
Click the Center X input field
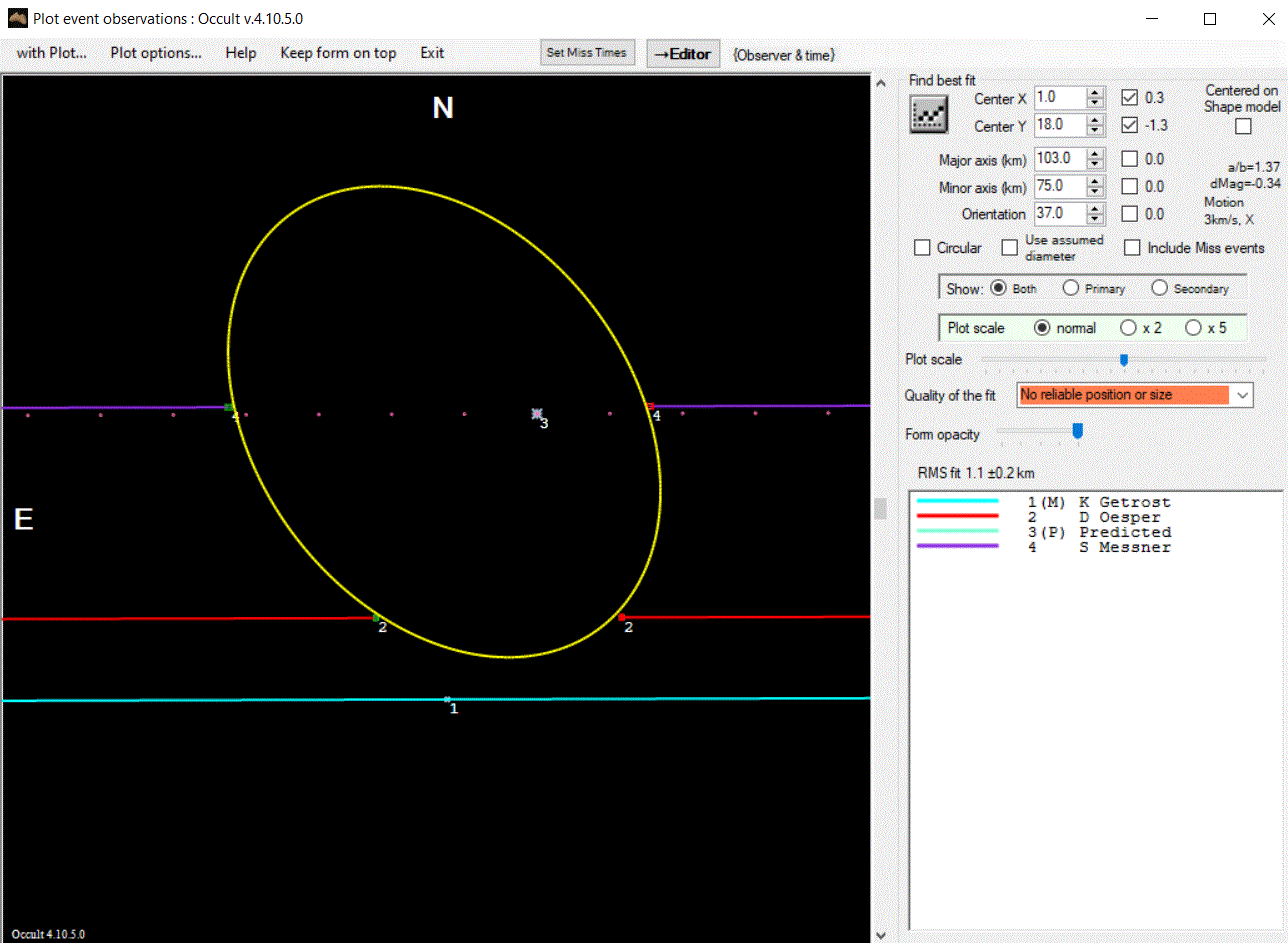(x=1060, y=98)
